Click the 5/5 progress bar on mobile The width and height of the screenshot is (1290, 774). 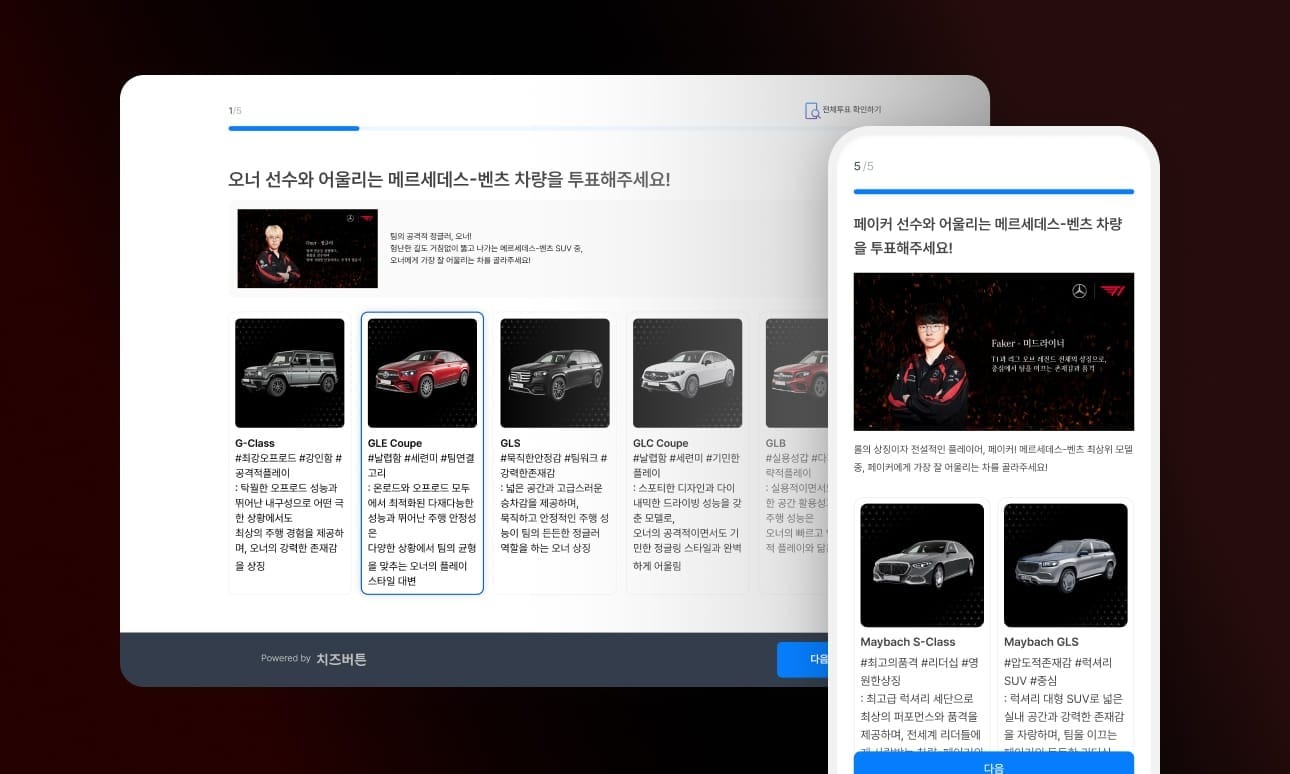pyautogui.click(x=994, y=190)
